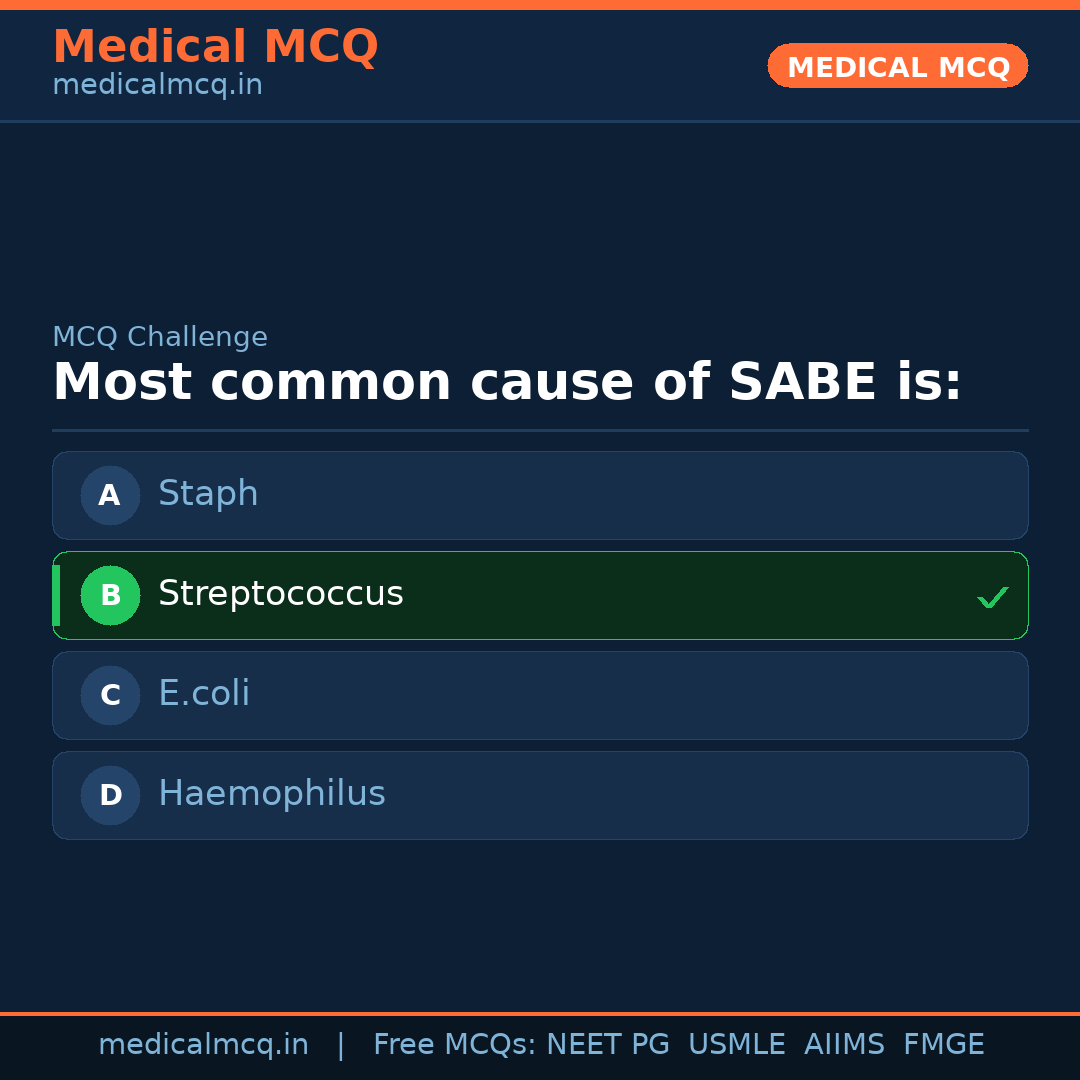Click the FMGE footer label

pyautogui.click(x=943, y=1045)
